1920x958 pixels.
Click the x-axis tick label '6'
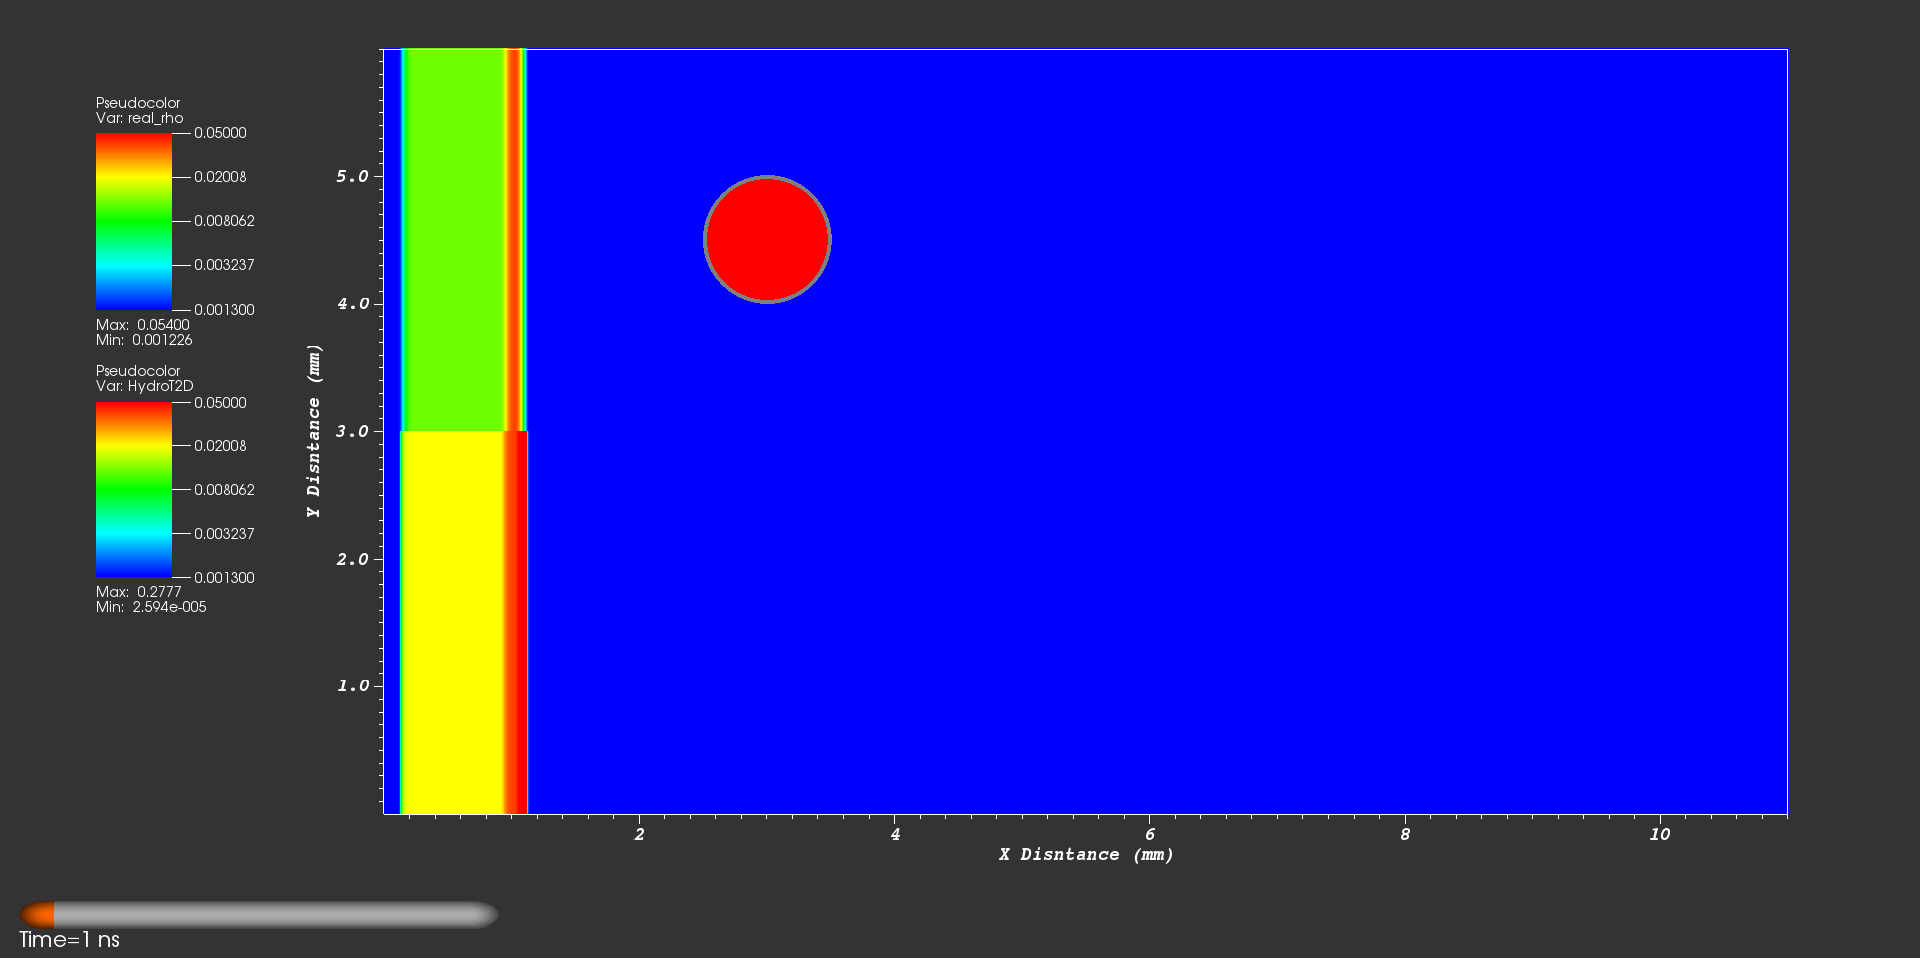coord(1150,834)
